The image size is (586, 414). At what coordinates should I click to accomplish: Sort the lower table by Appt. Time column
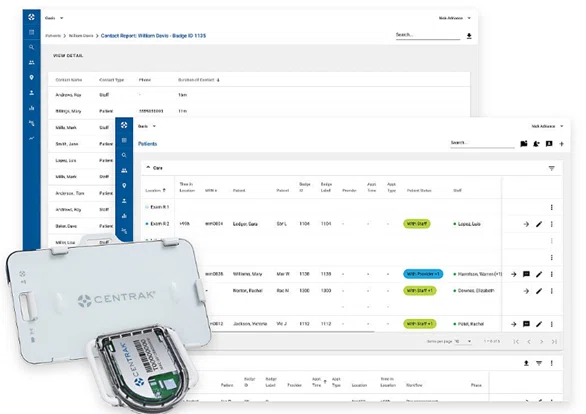(x=319, y=382)
